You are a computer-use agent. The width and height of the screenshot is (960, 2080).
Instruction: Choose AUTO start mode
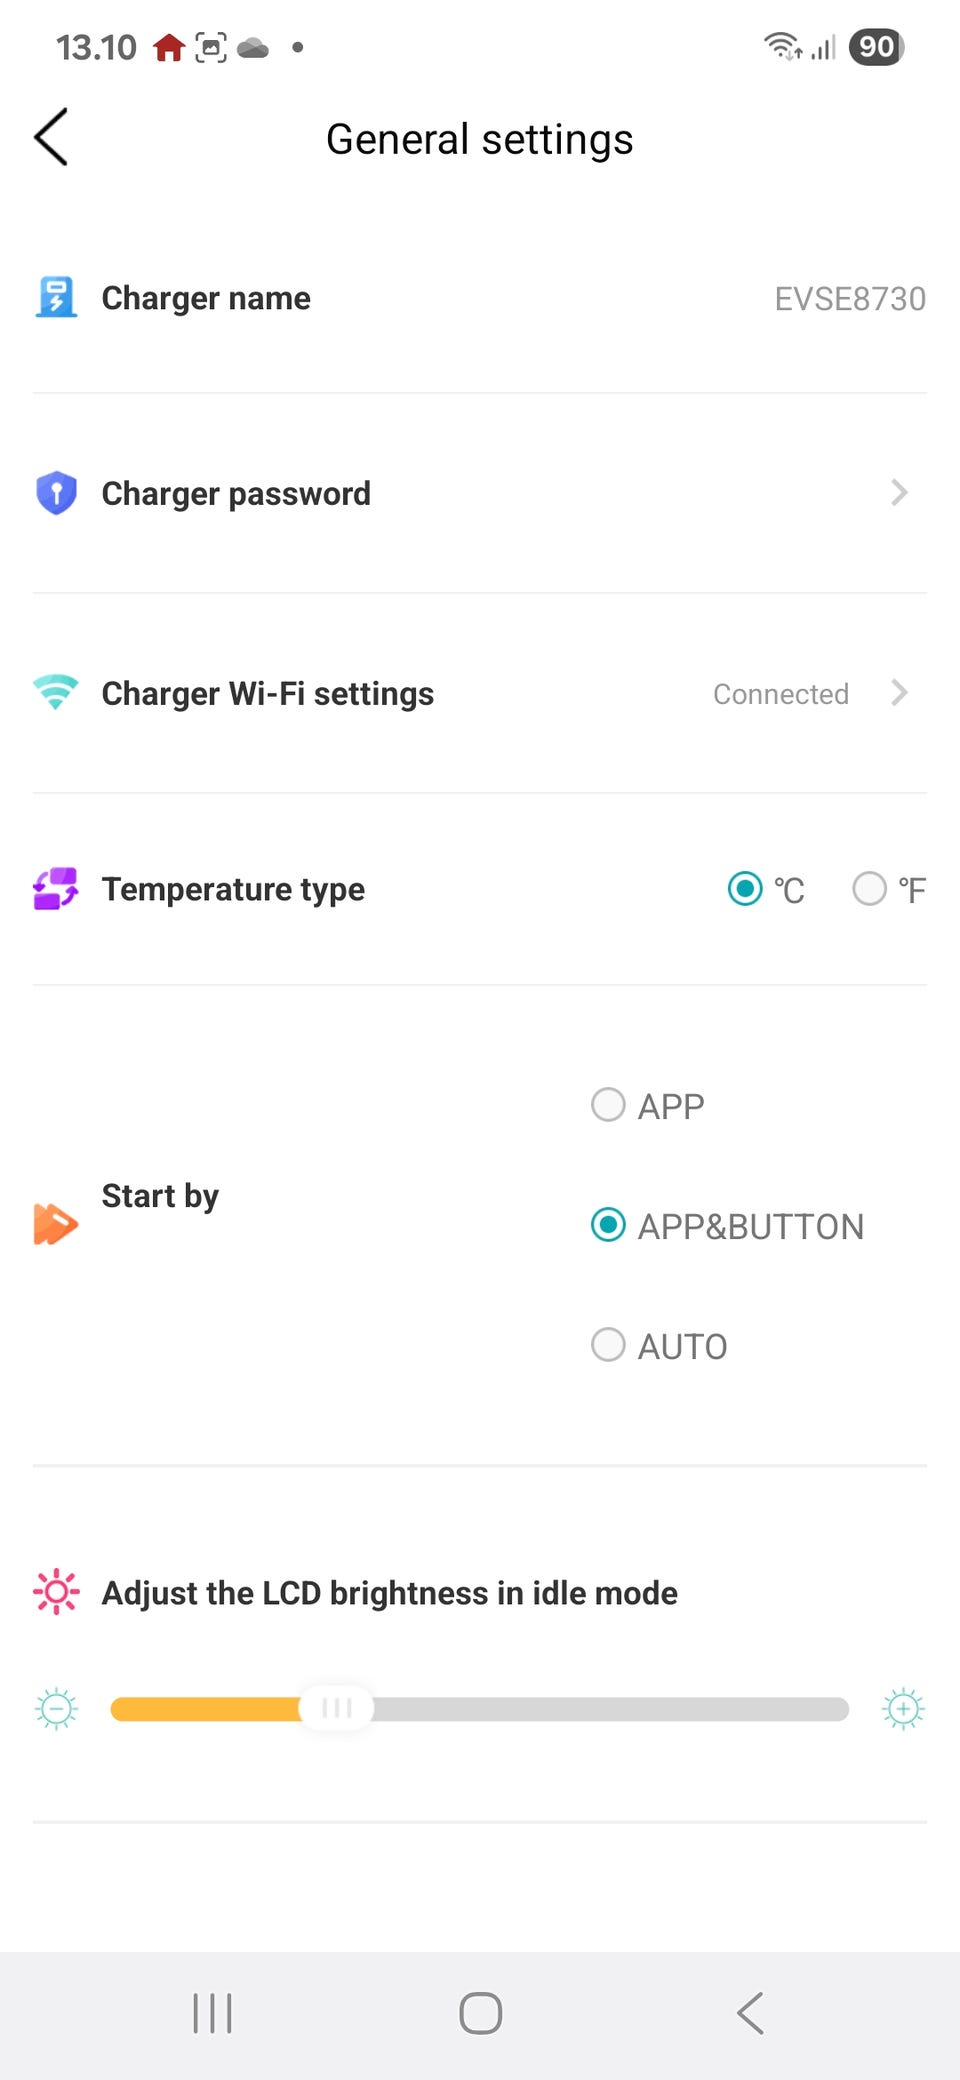coord(608,1345)
